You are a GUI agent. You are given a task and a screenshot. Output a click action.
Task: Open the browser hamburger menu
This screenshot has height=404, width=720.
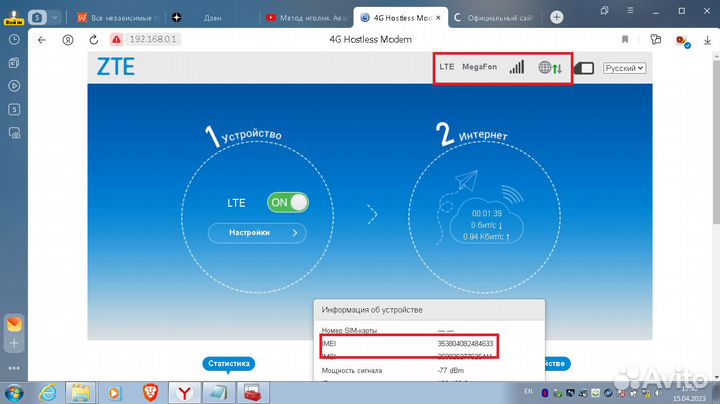coord(630,11)
